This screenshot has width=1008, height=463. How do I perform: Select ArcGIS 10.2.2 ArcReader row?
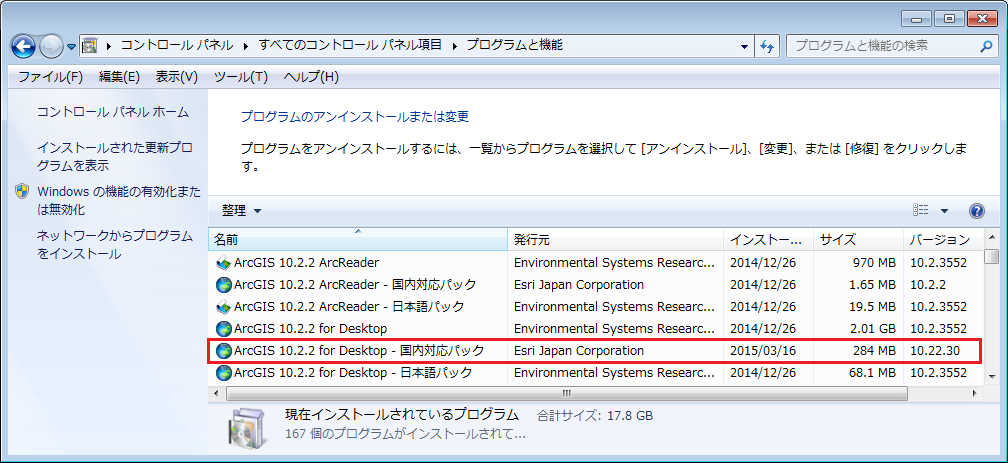tap(596, 262)
